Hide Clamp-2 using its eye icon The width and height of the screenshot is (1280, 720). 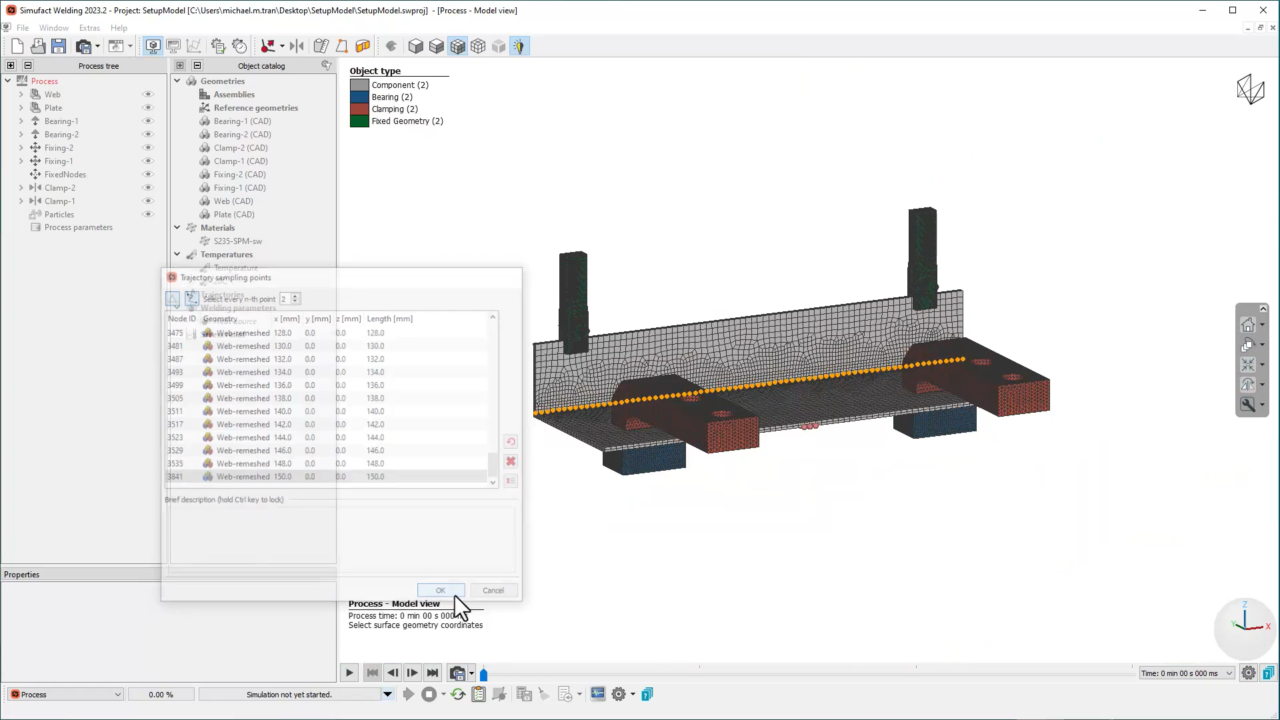point(148,188)
